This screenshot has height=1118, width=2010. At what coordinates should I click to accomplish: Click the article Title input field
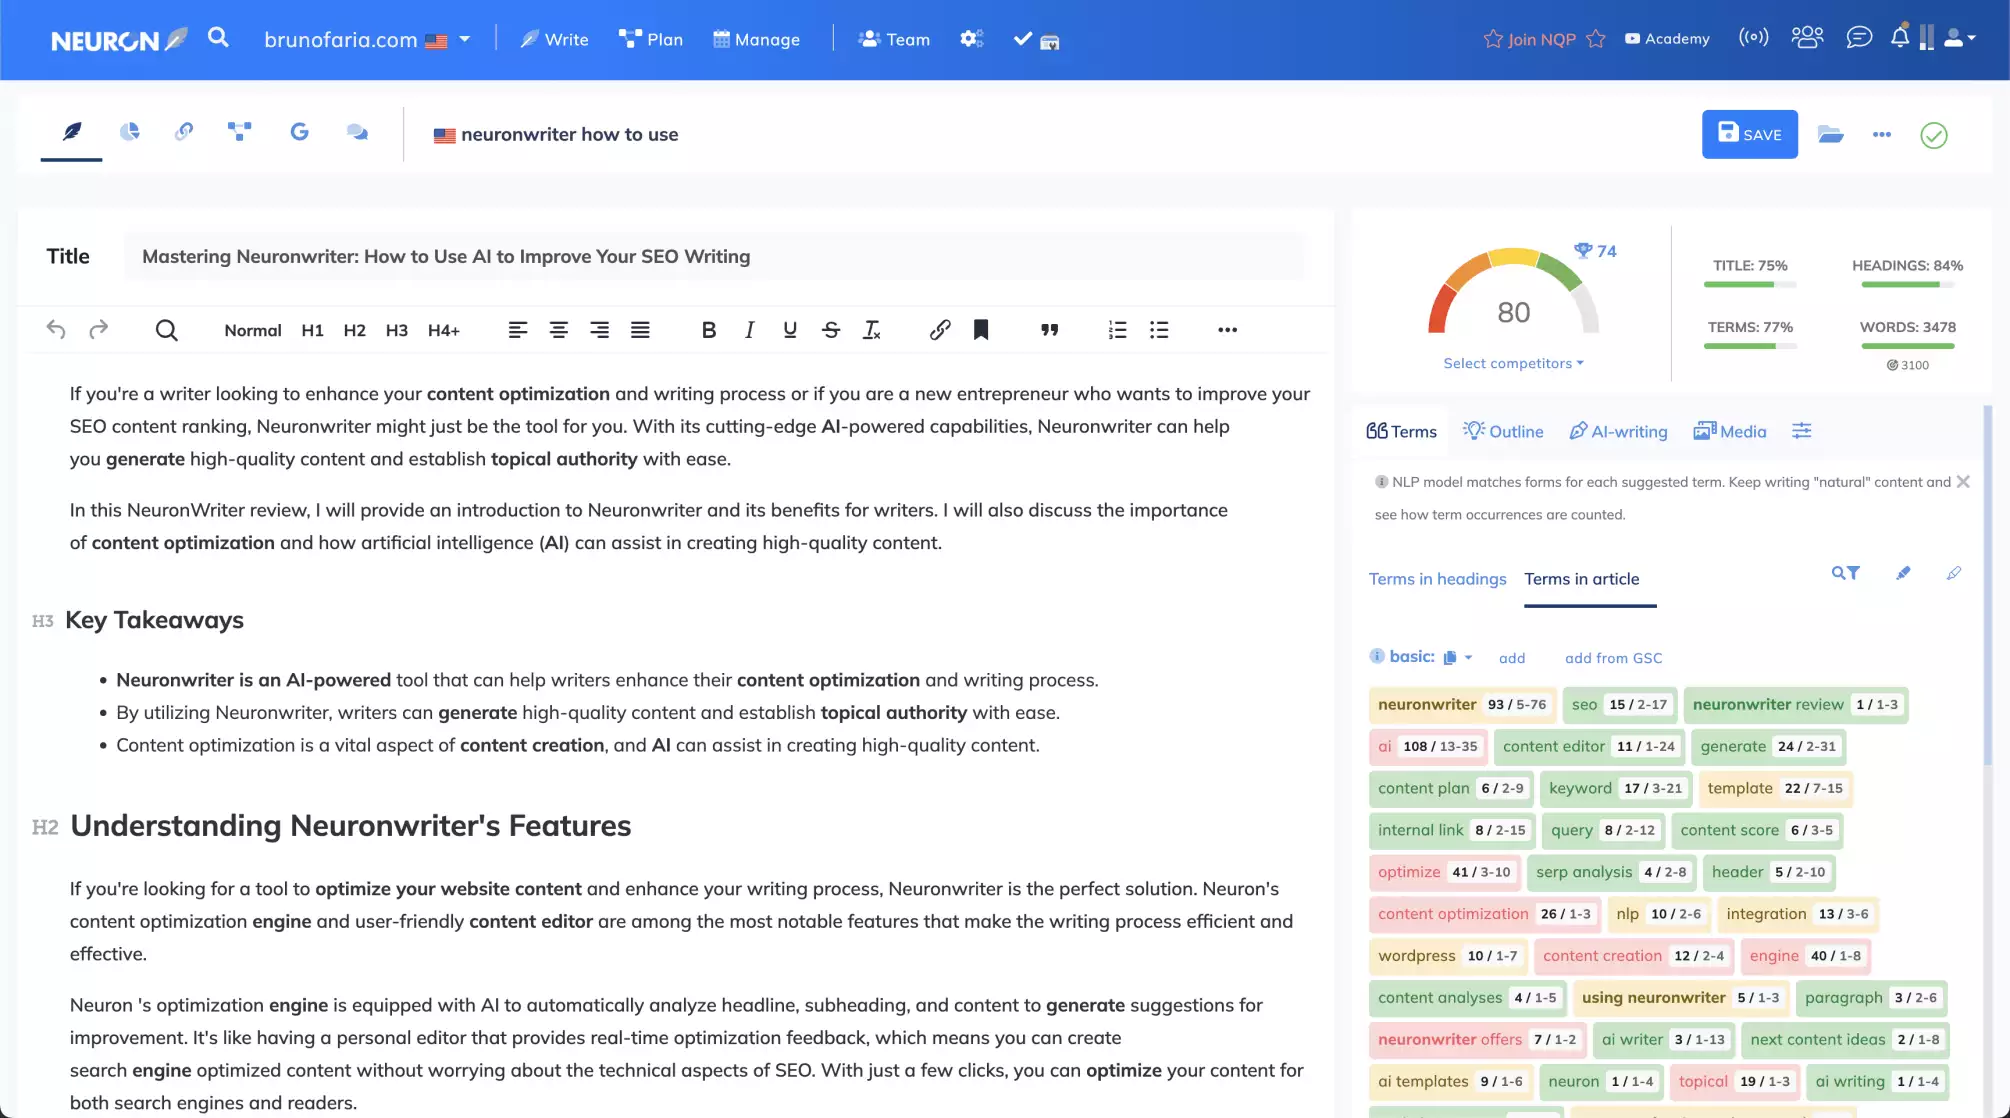pos(713,256)
